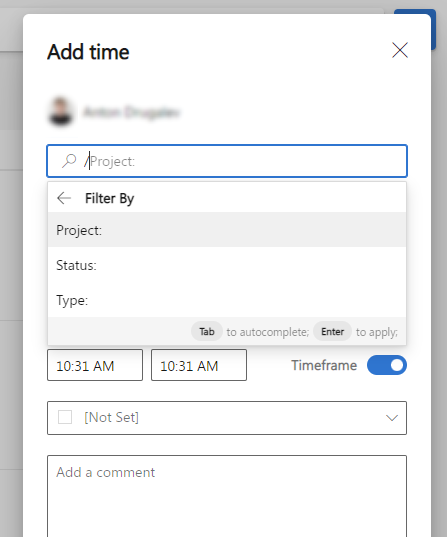Open the [Not Set] combo box
The height and width of the screenshot is (537, 447).
(227, 418)
